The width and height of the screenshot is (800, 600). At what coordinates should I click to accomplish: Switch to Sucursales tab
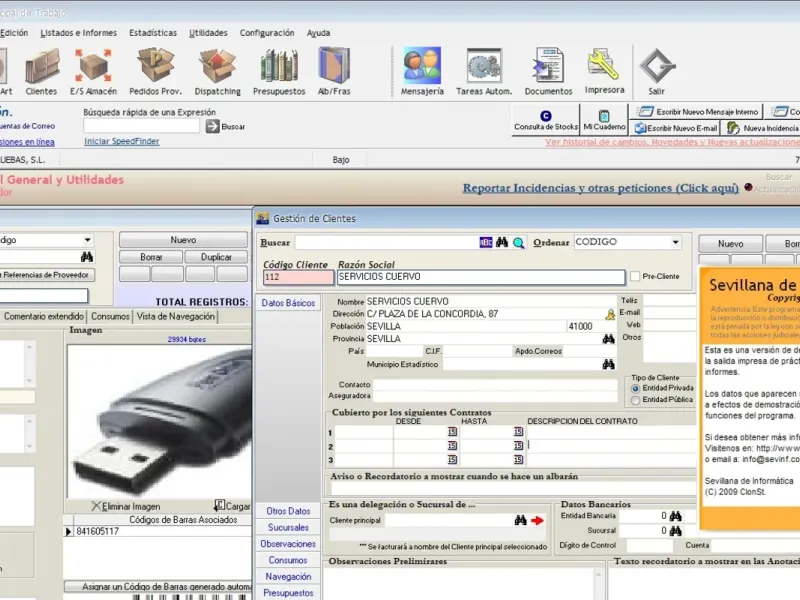click(x=288, y=527)
